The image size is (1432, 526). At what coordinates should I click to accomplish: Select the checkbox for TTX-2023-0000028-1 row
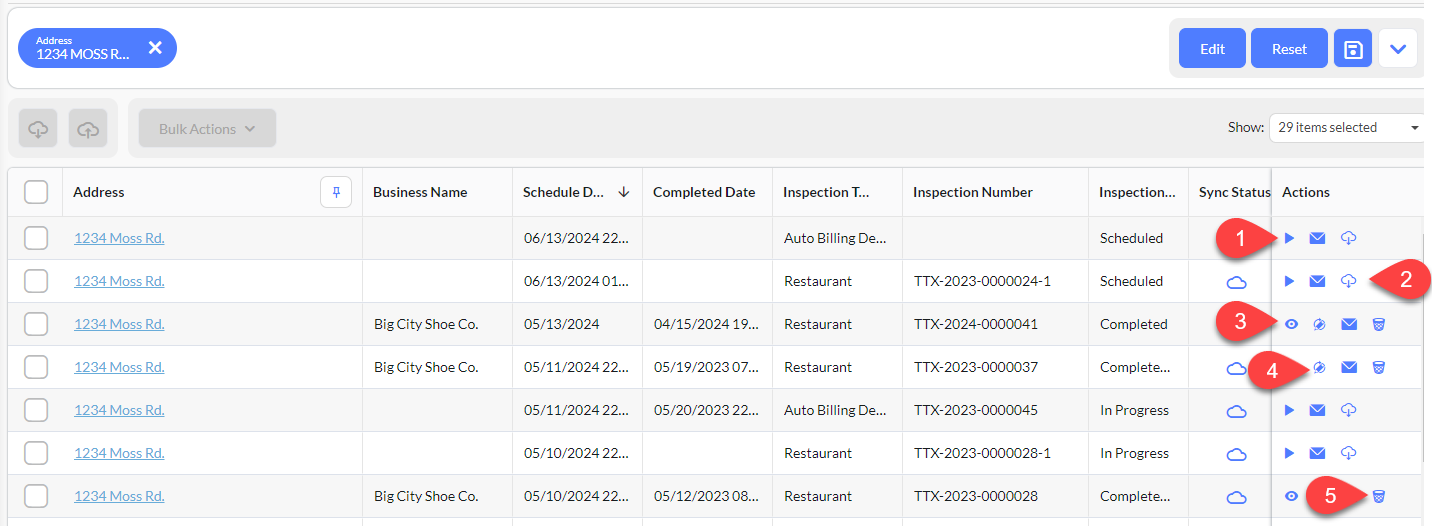(x=36, y=453)
